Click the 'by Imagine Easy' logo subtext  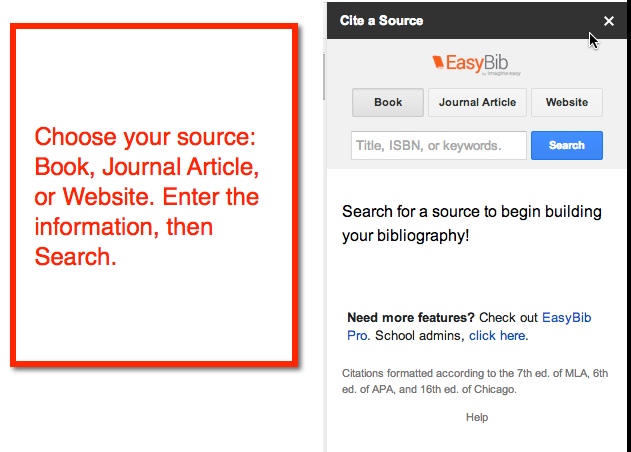click(x=502, y=73)
